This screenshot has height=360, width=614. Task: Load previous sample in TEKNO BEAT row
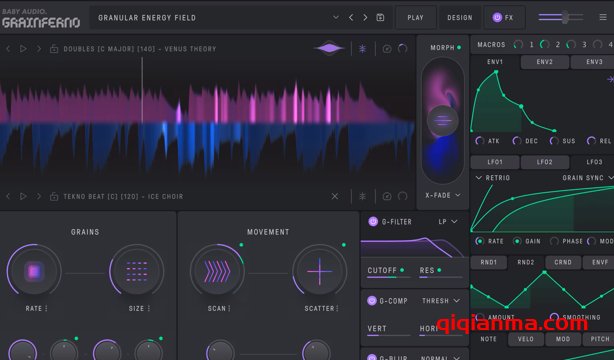coord(8,196)
